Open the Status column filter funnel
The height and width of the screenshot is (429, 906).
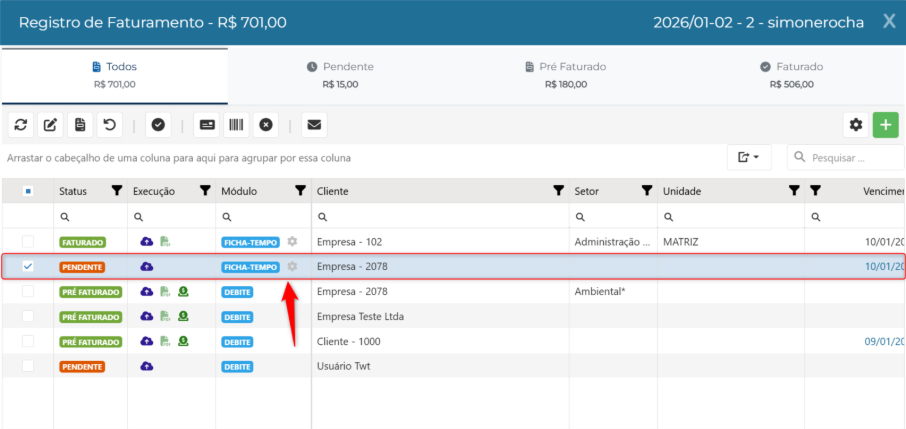(x=117, y=191)
